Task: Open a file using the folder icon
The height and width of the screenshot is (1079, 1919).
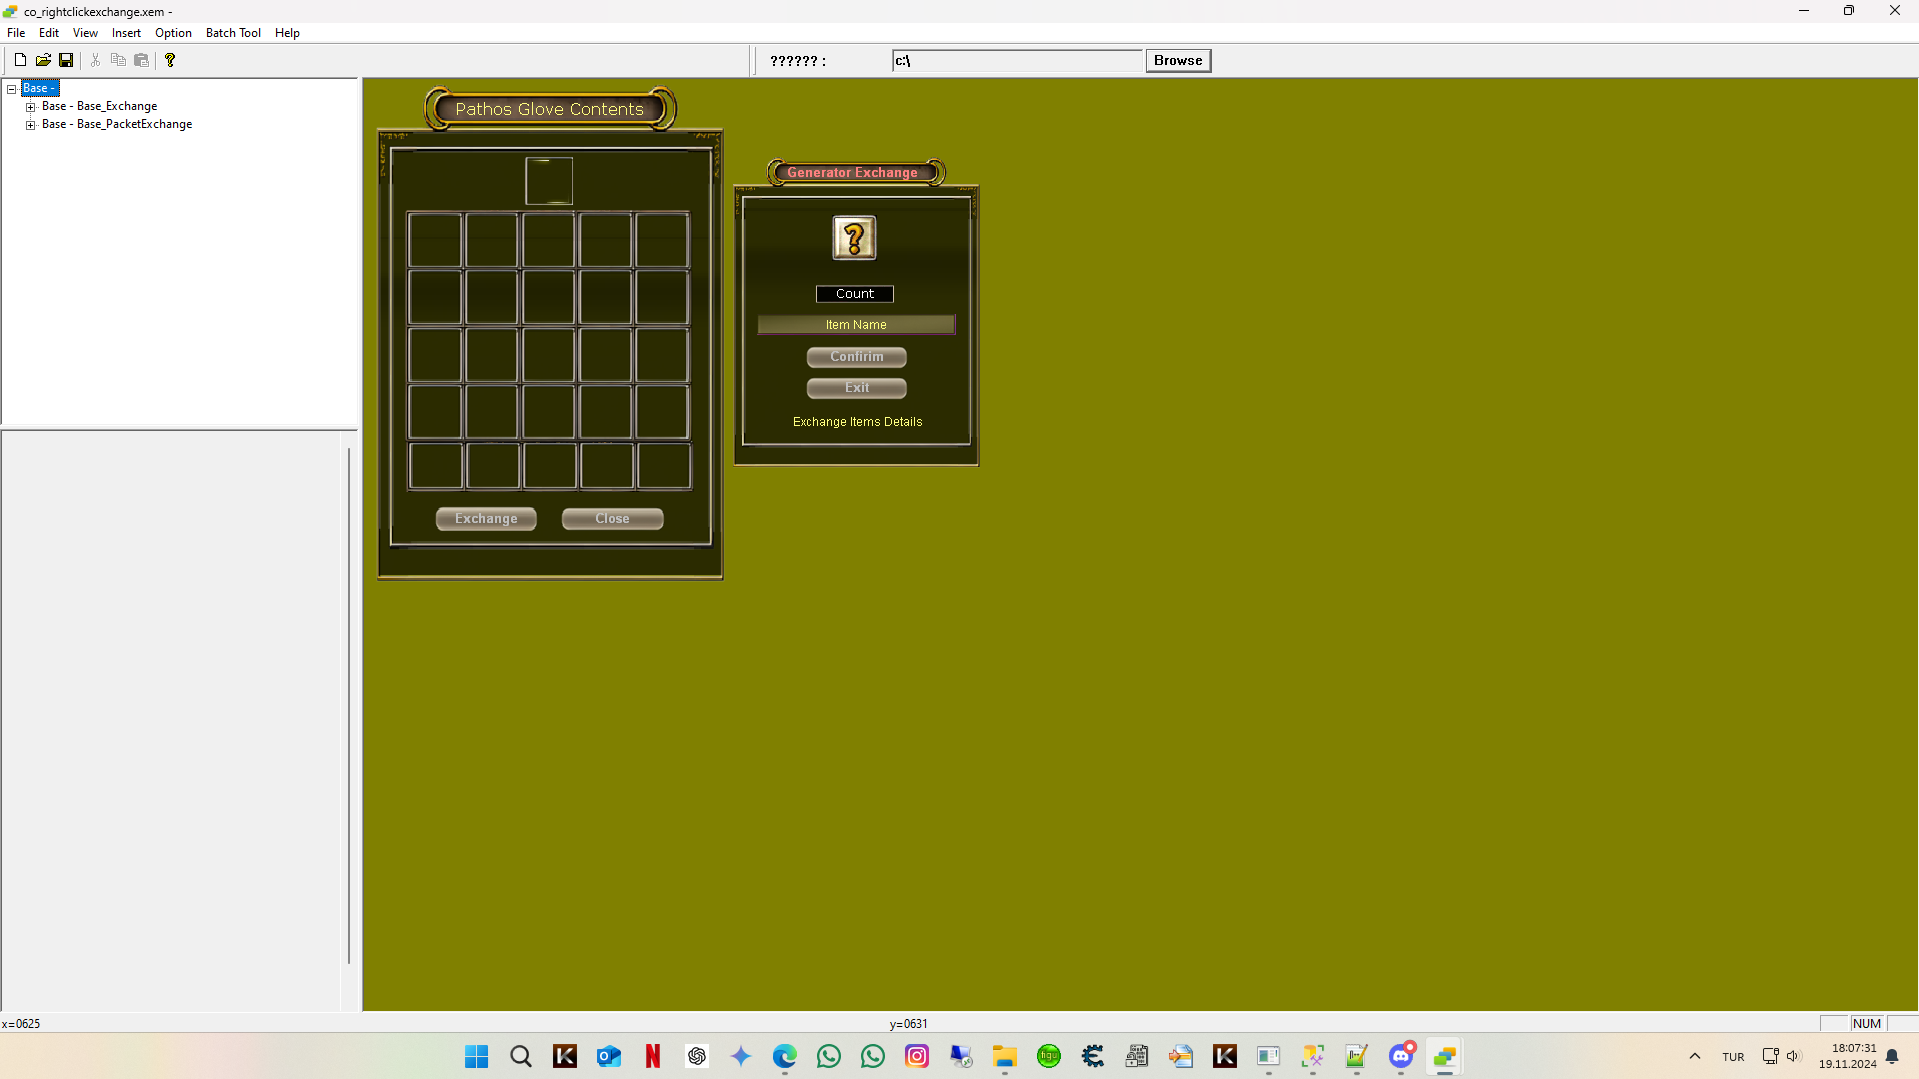Action: click(43, 59)
